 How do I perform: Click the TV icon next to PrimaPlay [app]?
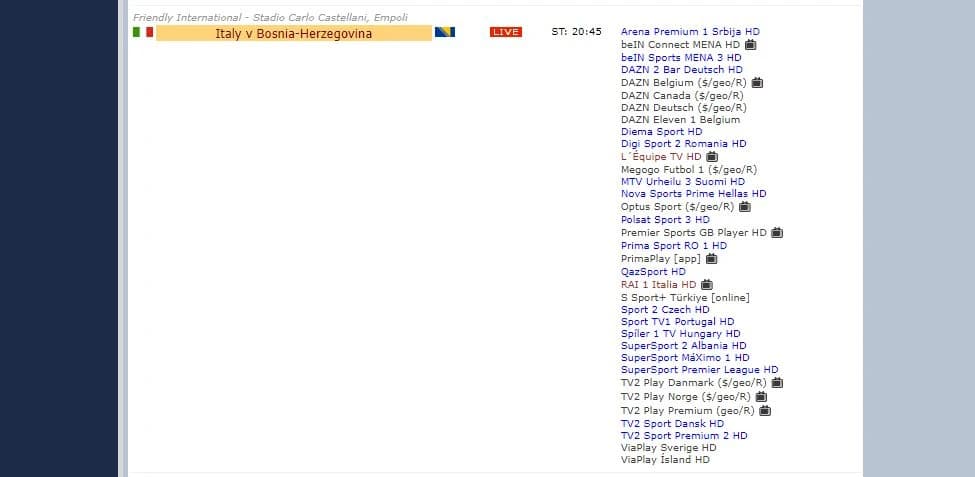(711, 259)
